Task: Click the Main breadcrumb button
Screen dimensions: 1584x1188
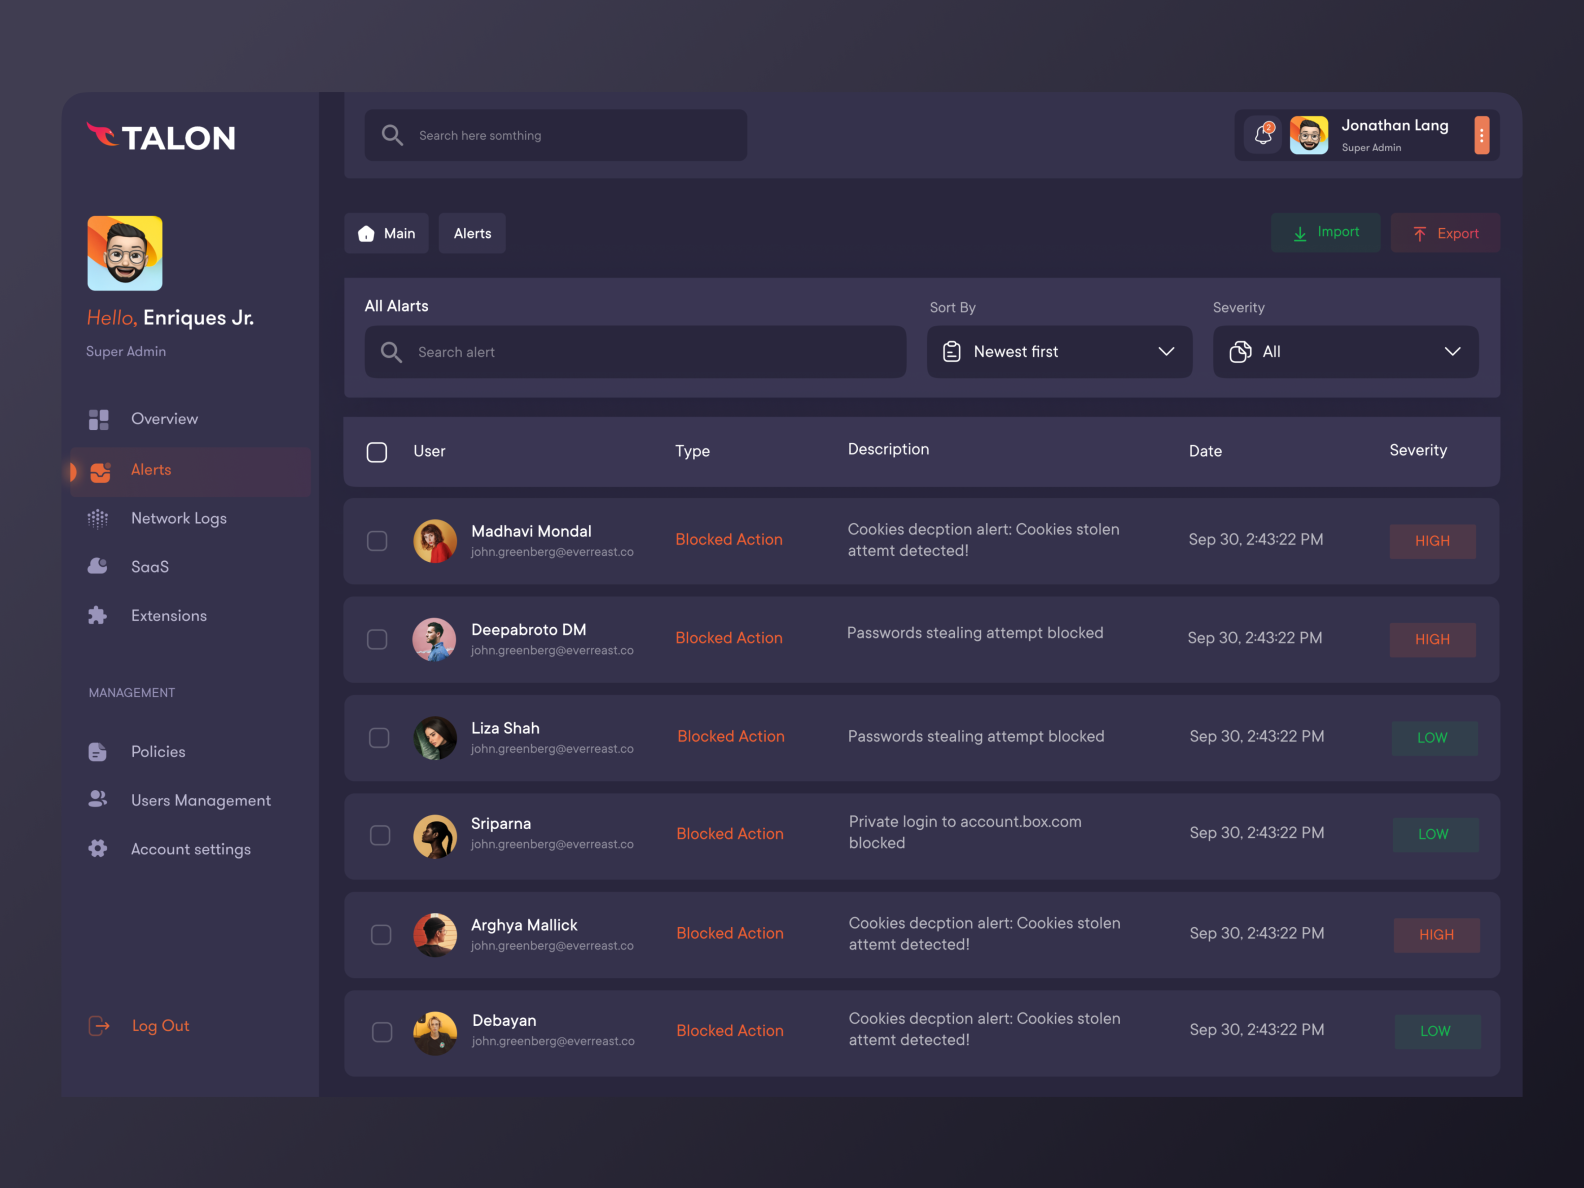Action: [x=387, y=233]
